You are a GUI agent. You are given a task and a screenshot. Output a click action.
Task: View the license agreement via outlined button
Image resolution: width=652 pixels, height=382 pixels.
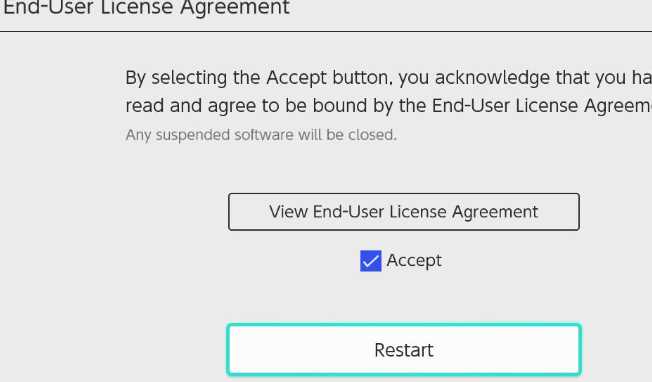pos(404,212)
